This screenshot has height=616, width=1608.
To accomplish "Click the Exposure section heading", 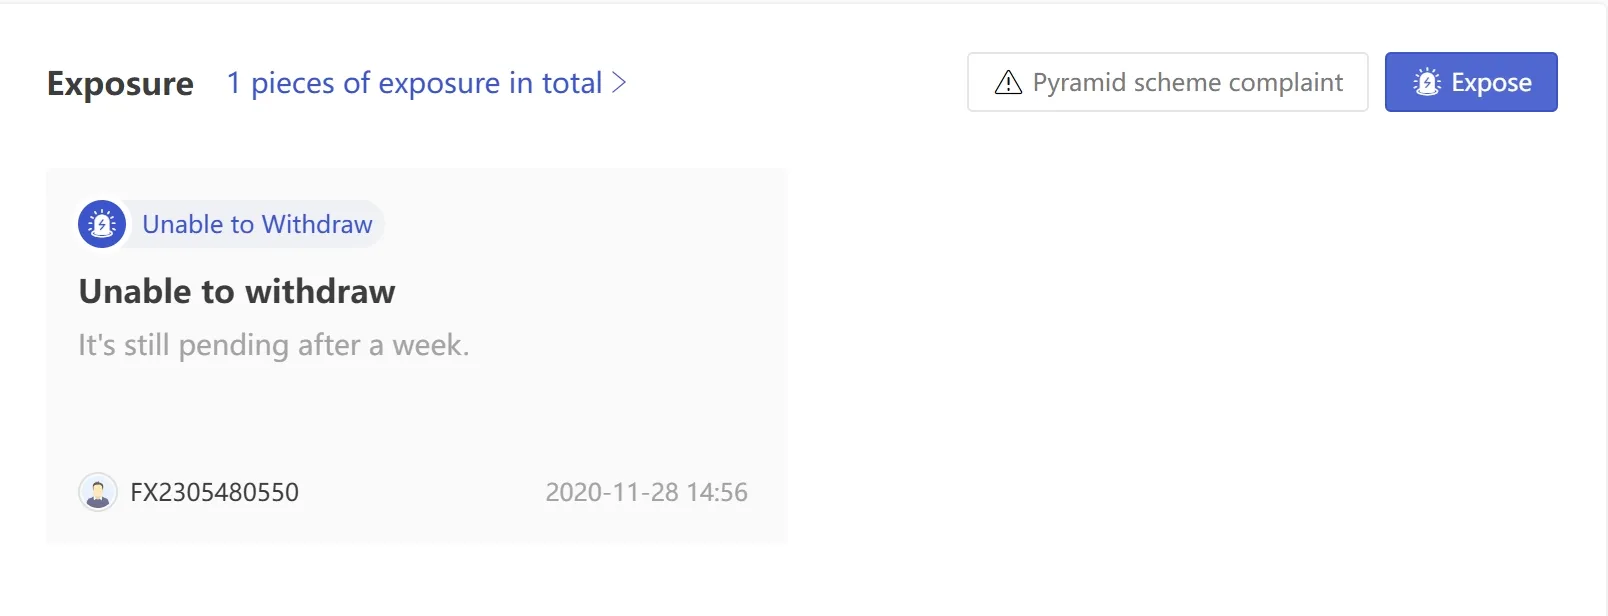I will (x=120, y=83).
